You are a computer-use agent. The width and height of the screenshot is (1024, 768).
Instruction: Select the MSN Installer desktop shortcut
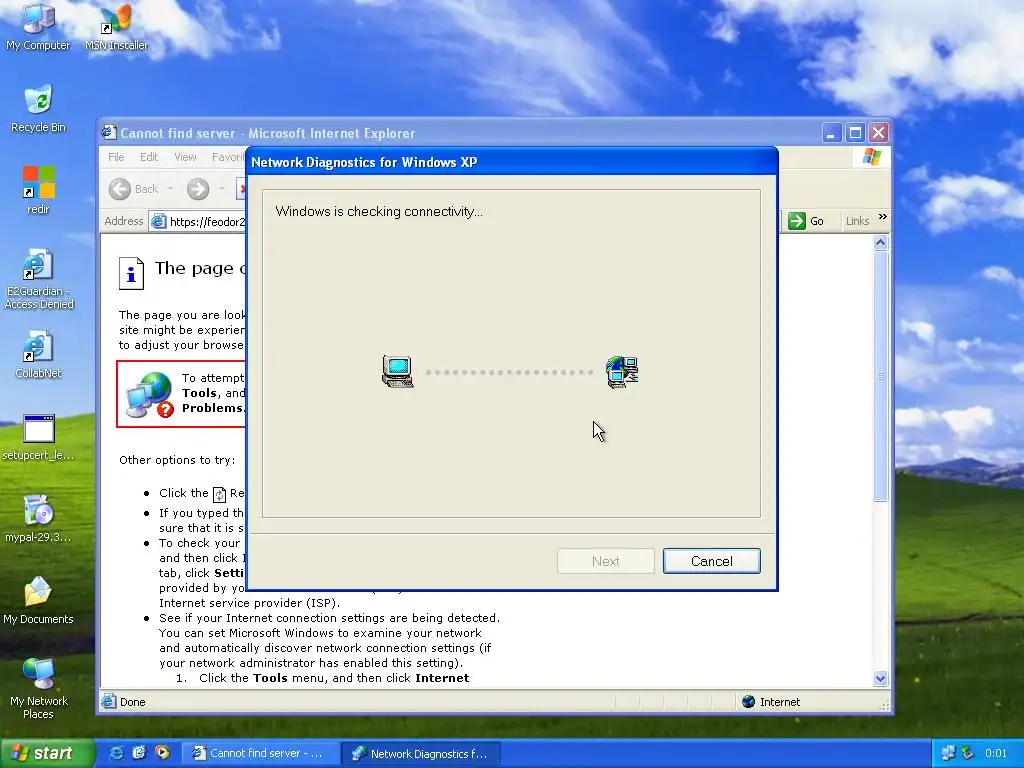coord(116,26)
